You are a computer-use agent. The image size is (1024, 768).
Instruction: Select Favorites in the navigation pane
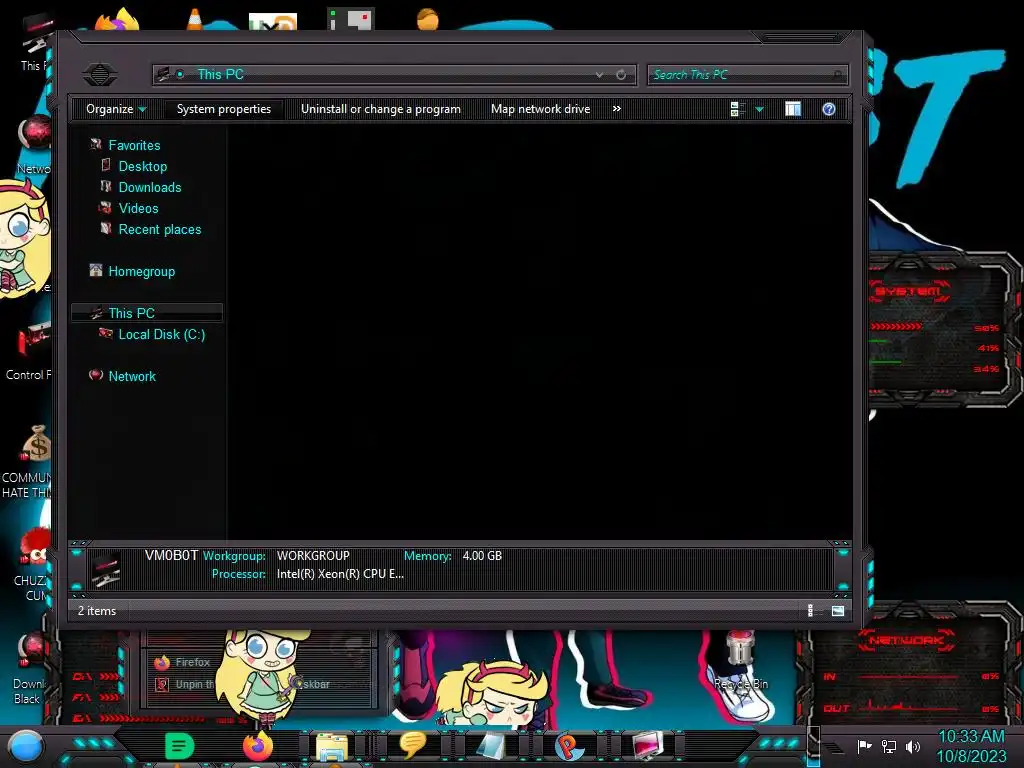click(x=134, y=145)
